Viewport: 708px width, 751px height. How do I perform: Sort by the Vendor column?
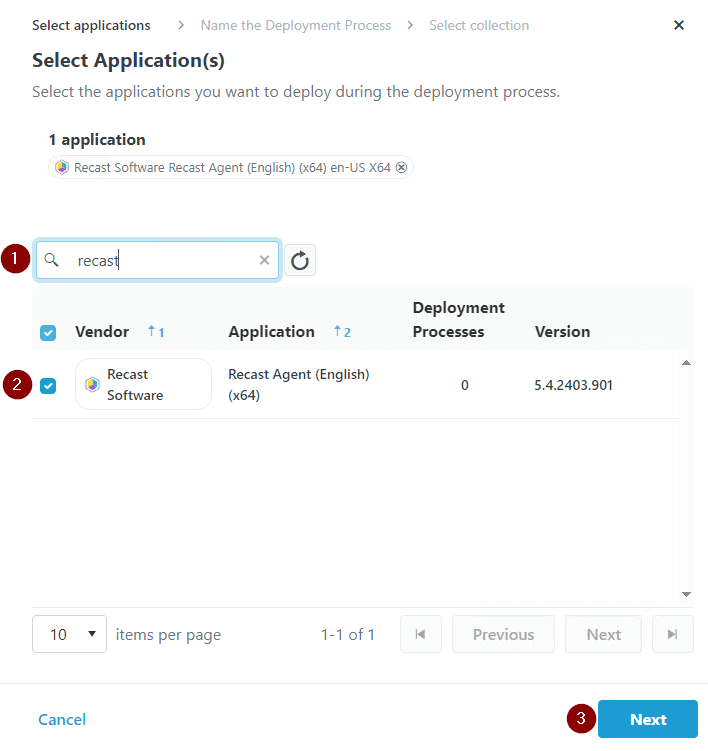point(102,332)
